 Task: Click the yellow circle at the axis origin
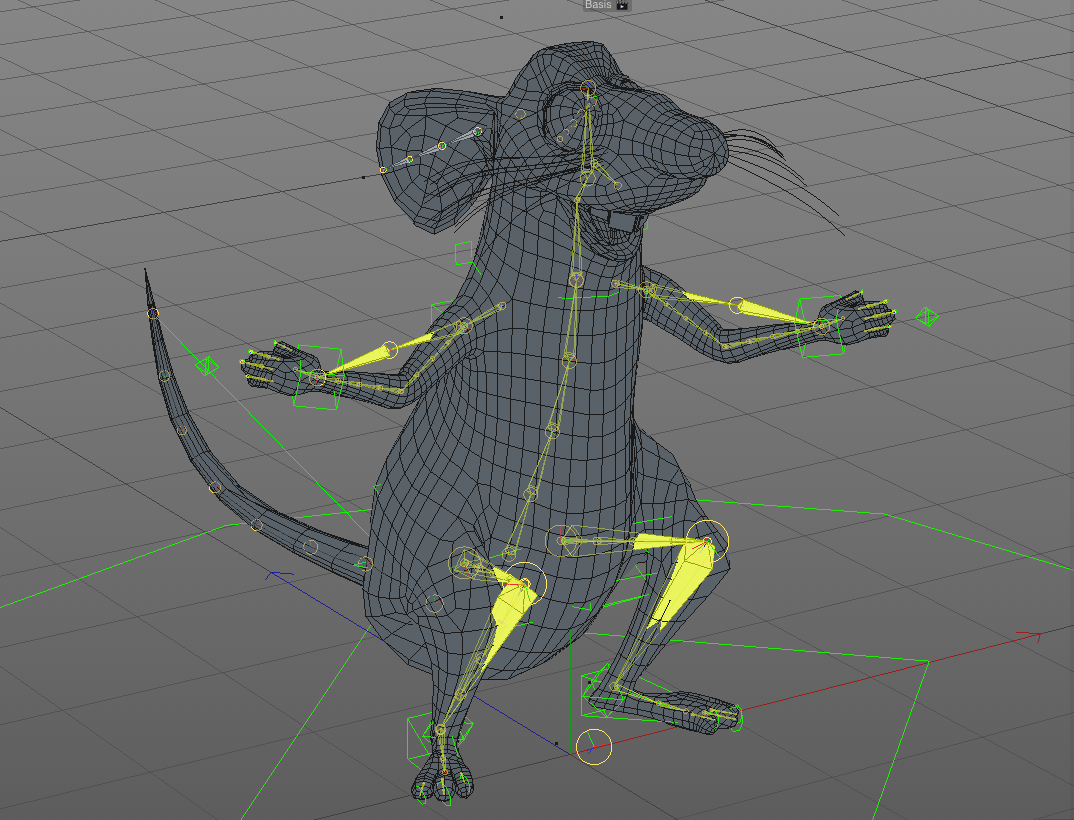(x=593, y=747)
